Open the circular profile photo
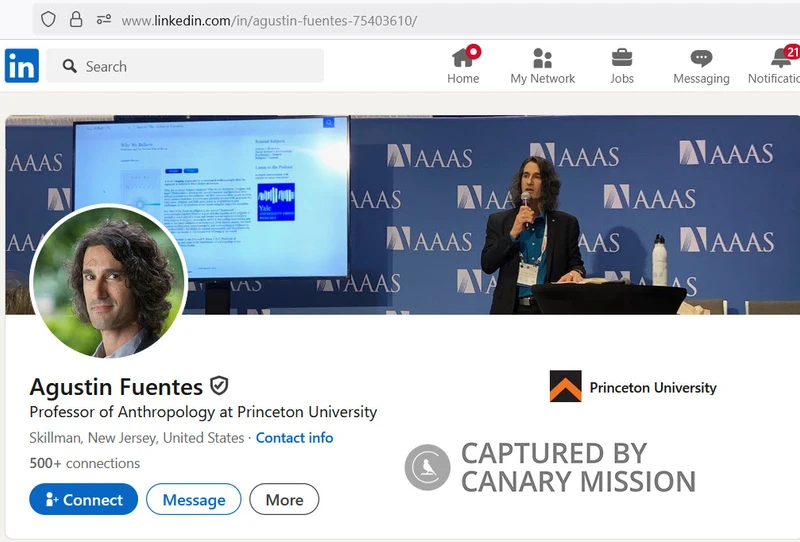 [x=108, y=283]
